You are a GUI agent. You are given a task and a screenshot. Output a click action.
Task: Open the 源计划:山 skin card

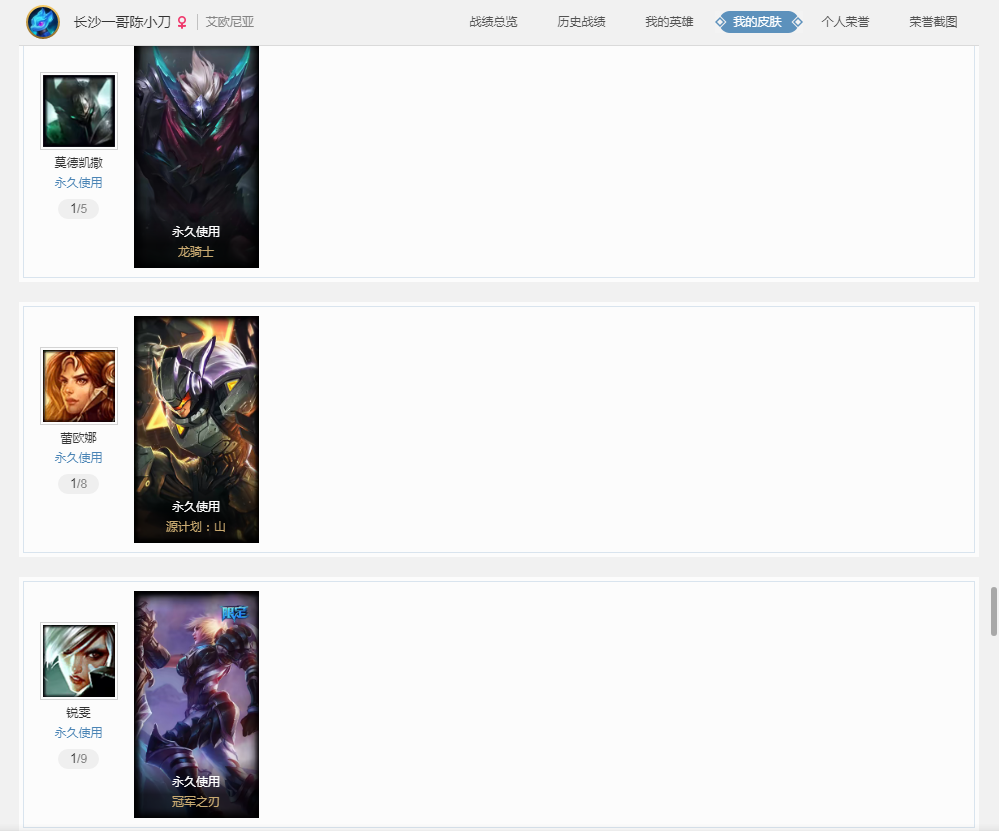[x=196, y=430]
